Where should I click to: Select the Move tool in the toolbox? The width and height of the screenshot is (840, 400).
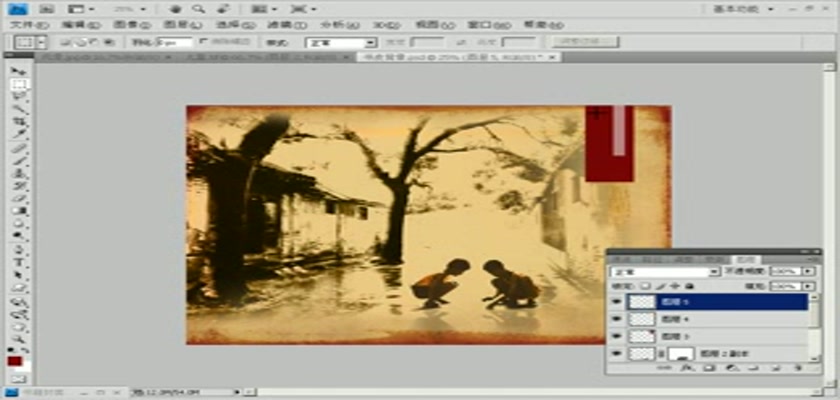click(17, 71)
